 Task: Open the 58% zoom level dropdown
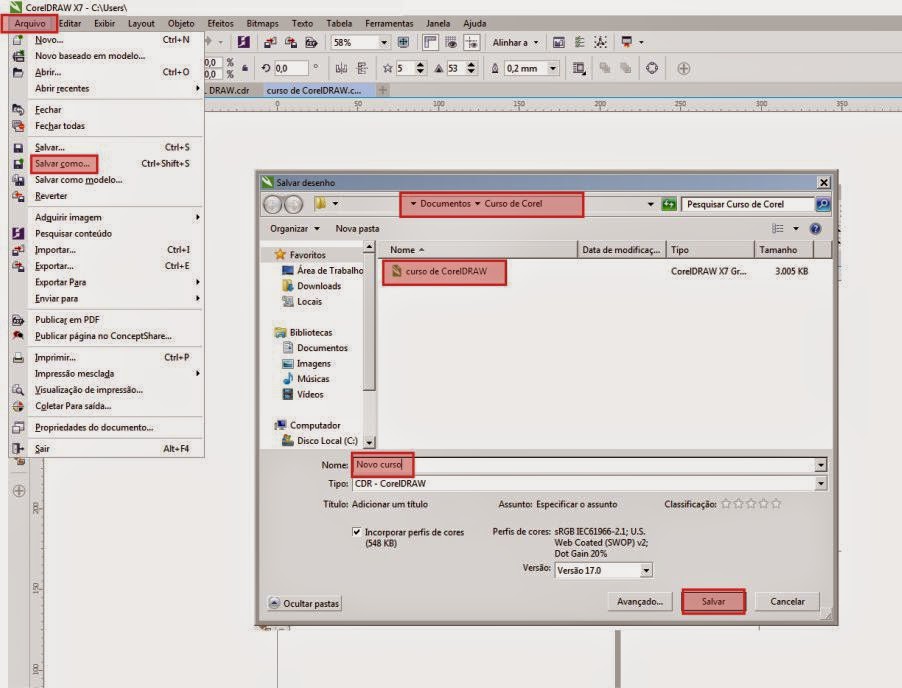pyautogui.click(x=384, y=42)
